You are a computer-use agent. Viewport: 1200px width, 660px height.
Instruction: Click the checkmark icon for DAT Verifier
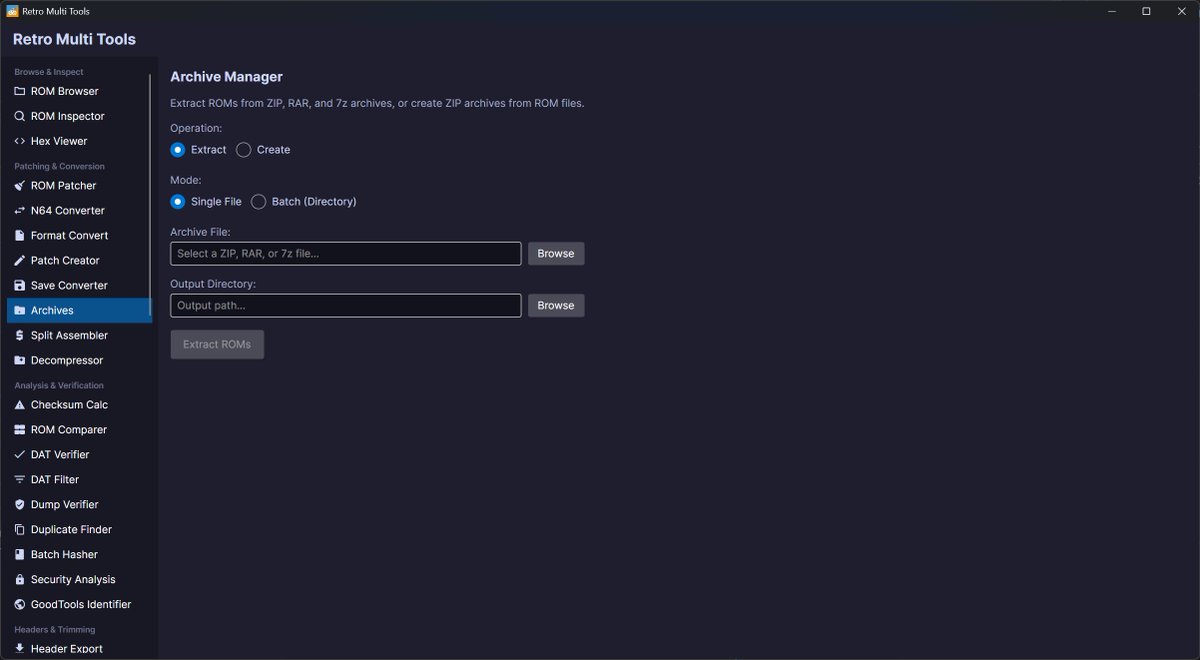(x=20, y=454)
